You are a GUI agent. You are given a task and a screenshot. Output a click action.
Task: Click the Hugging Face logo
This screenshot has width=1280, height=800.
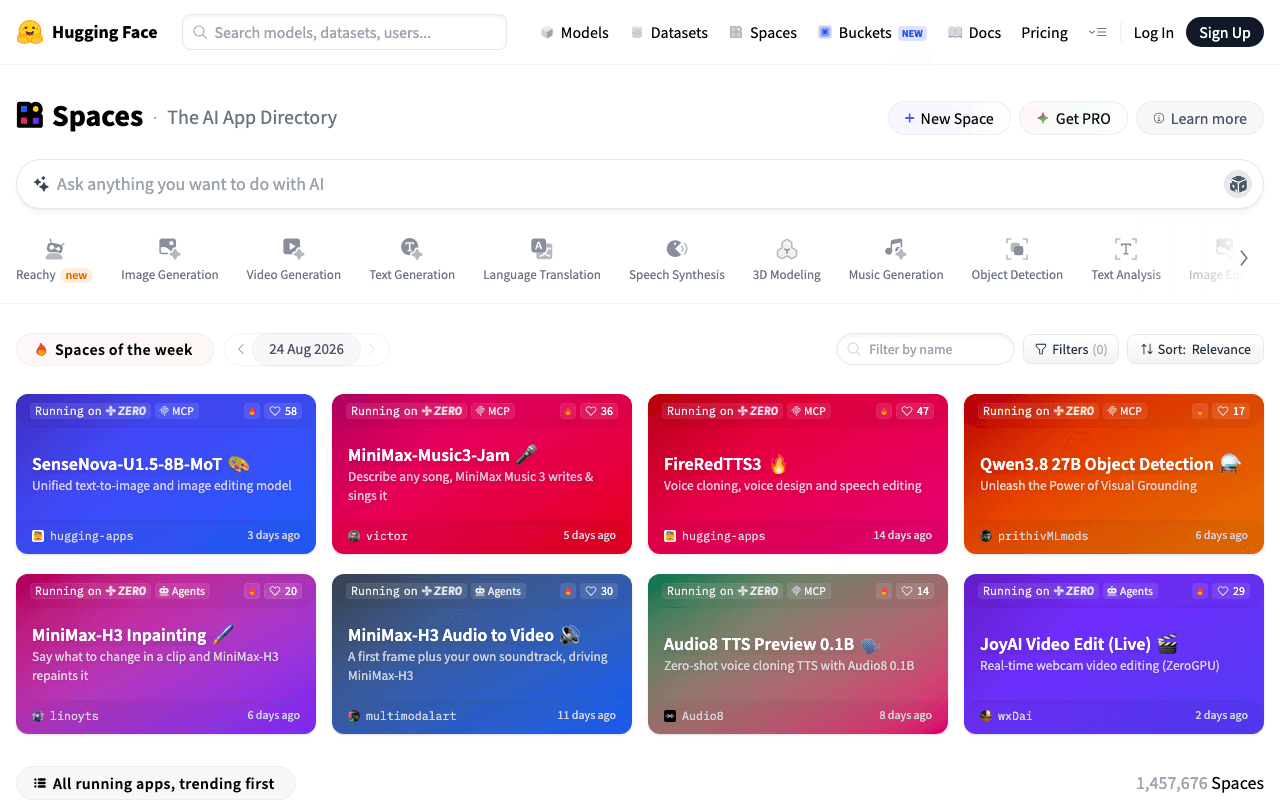click(87, 32)
